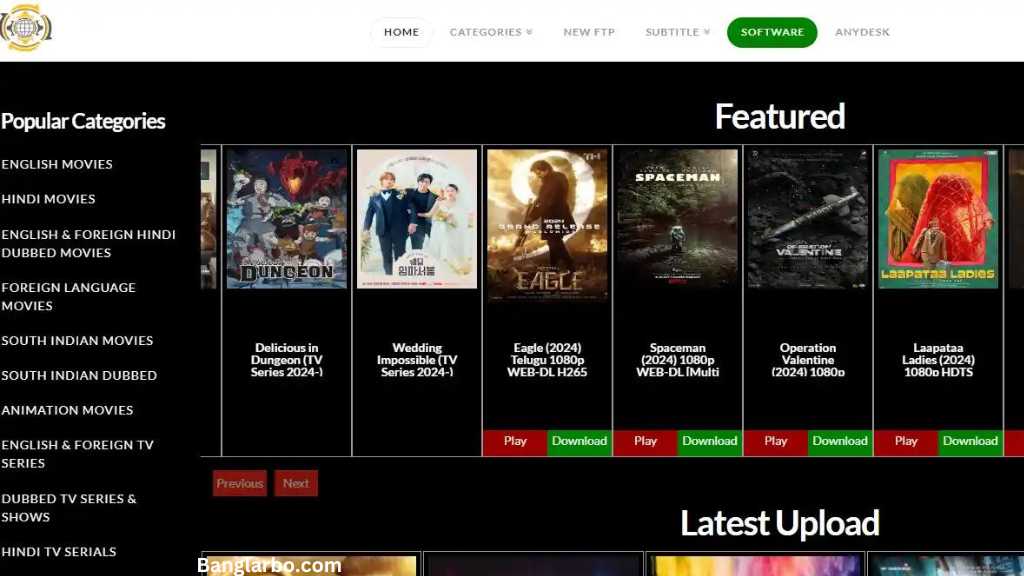Select South Indian Dubbed category
The image size is (1024, 576).
coord(79,375)
